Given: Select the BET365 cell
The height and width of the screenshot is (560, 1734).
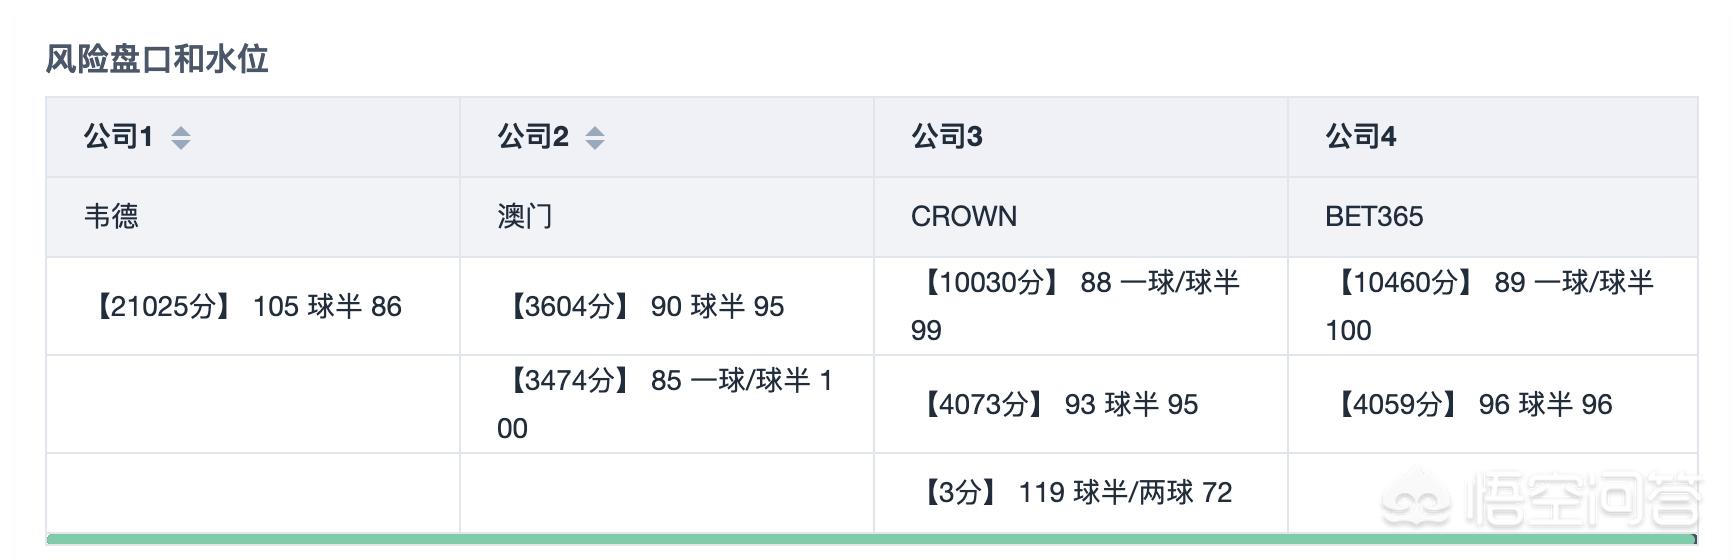Looking at the screenshot, I should (x=1493, y=217).
